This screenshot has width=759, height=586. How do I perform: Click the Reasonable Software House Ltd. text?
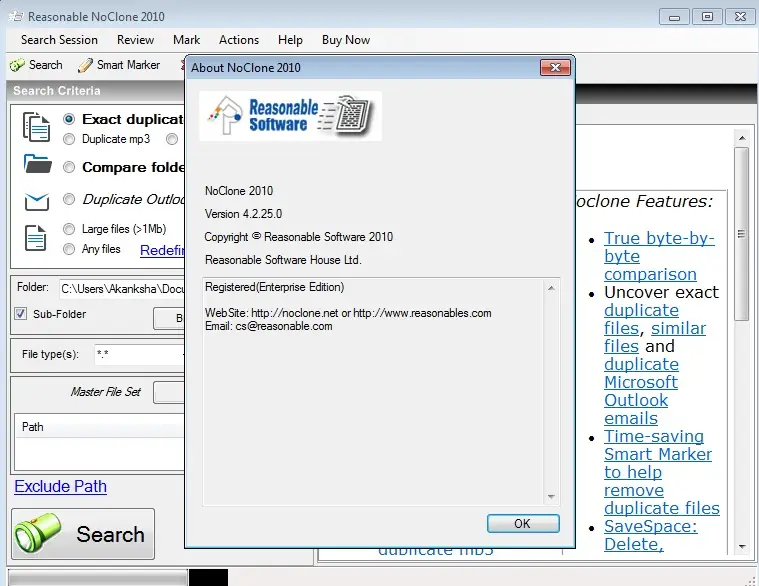pyautogui.click(x=283, y=260)
